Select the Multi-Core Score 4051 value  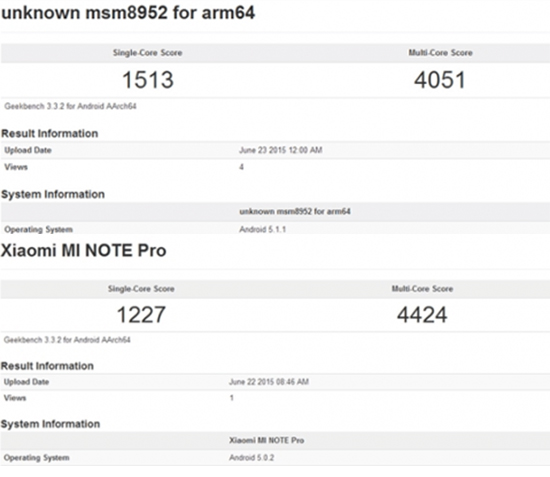click(440, 80)
